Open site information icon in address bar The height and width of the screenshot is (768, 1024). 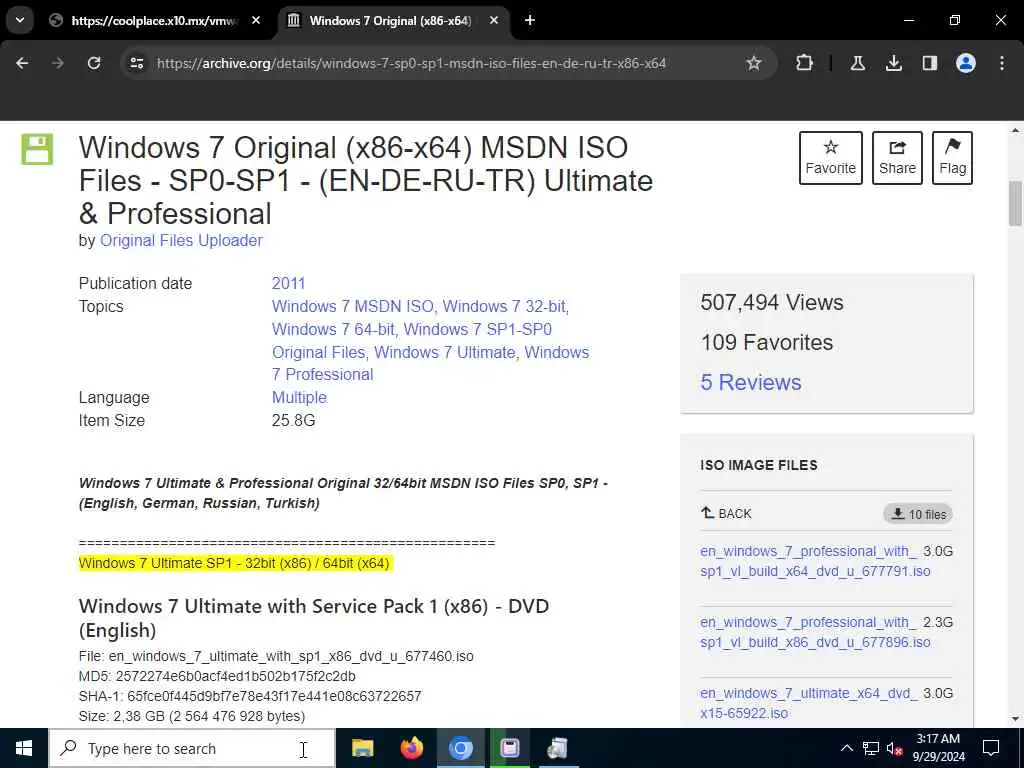[x=137, y=63]
